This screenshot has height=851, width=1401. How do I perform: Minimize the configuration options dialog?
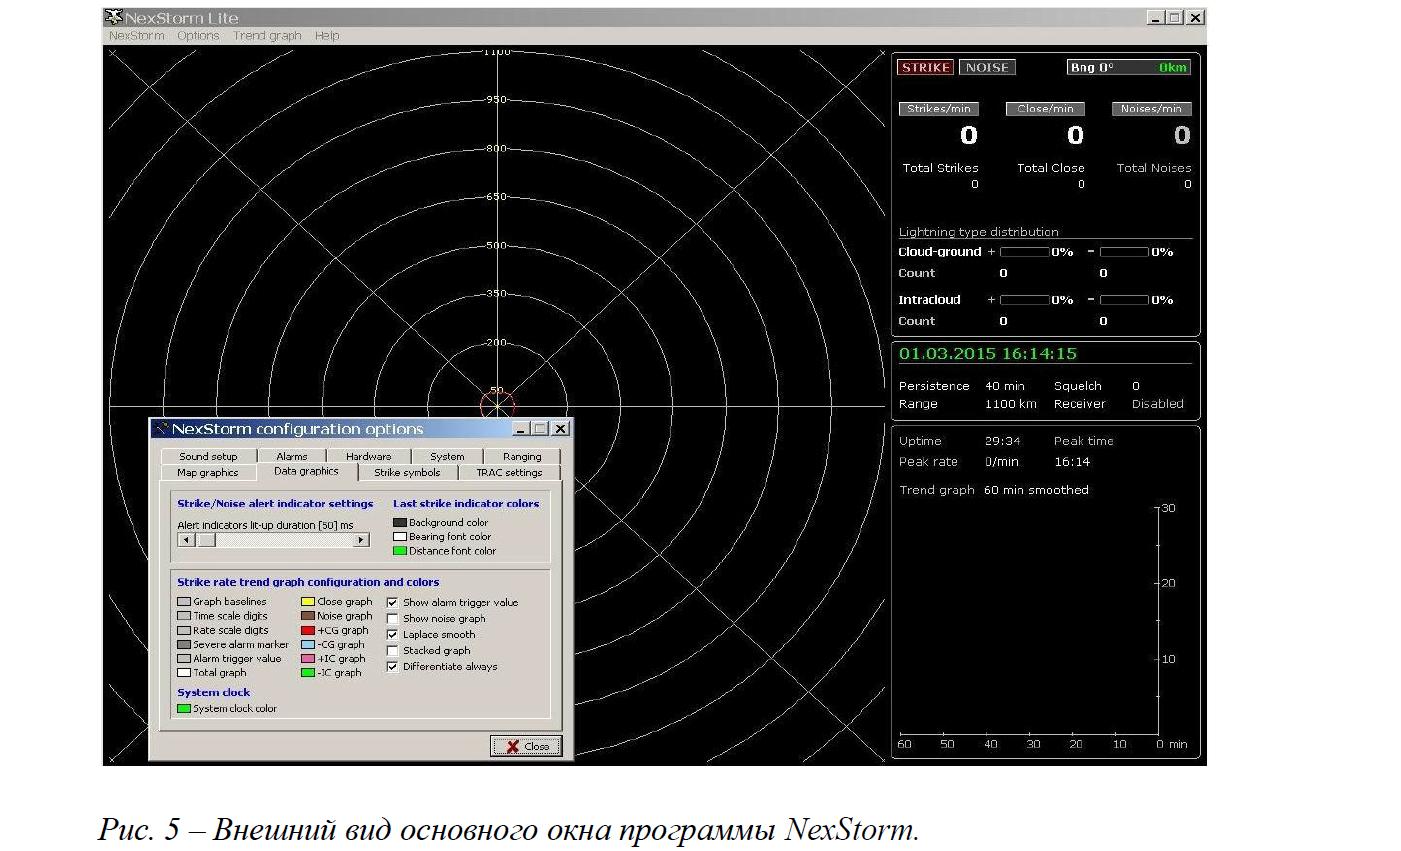pyautogui.click(x=521, y=429)
